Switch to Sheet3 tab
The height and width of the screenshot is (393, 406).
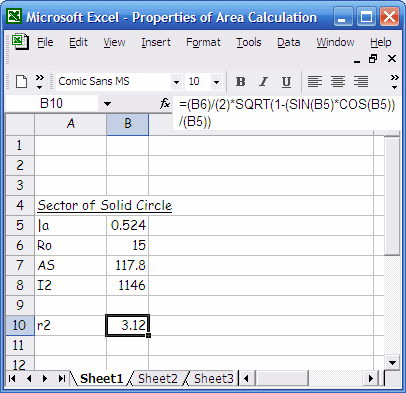[214, 379]
